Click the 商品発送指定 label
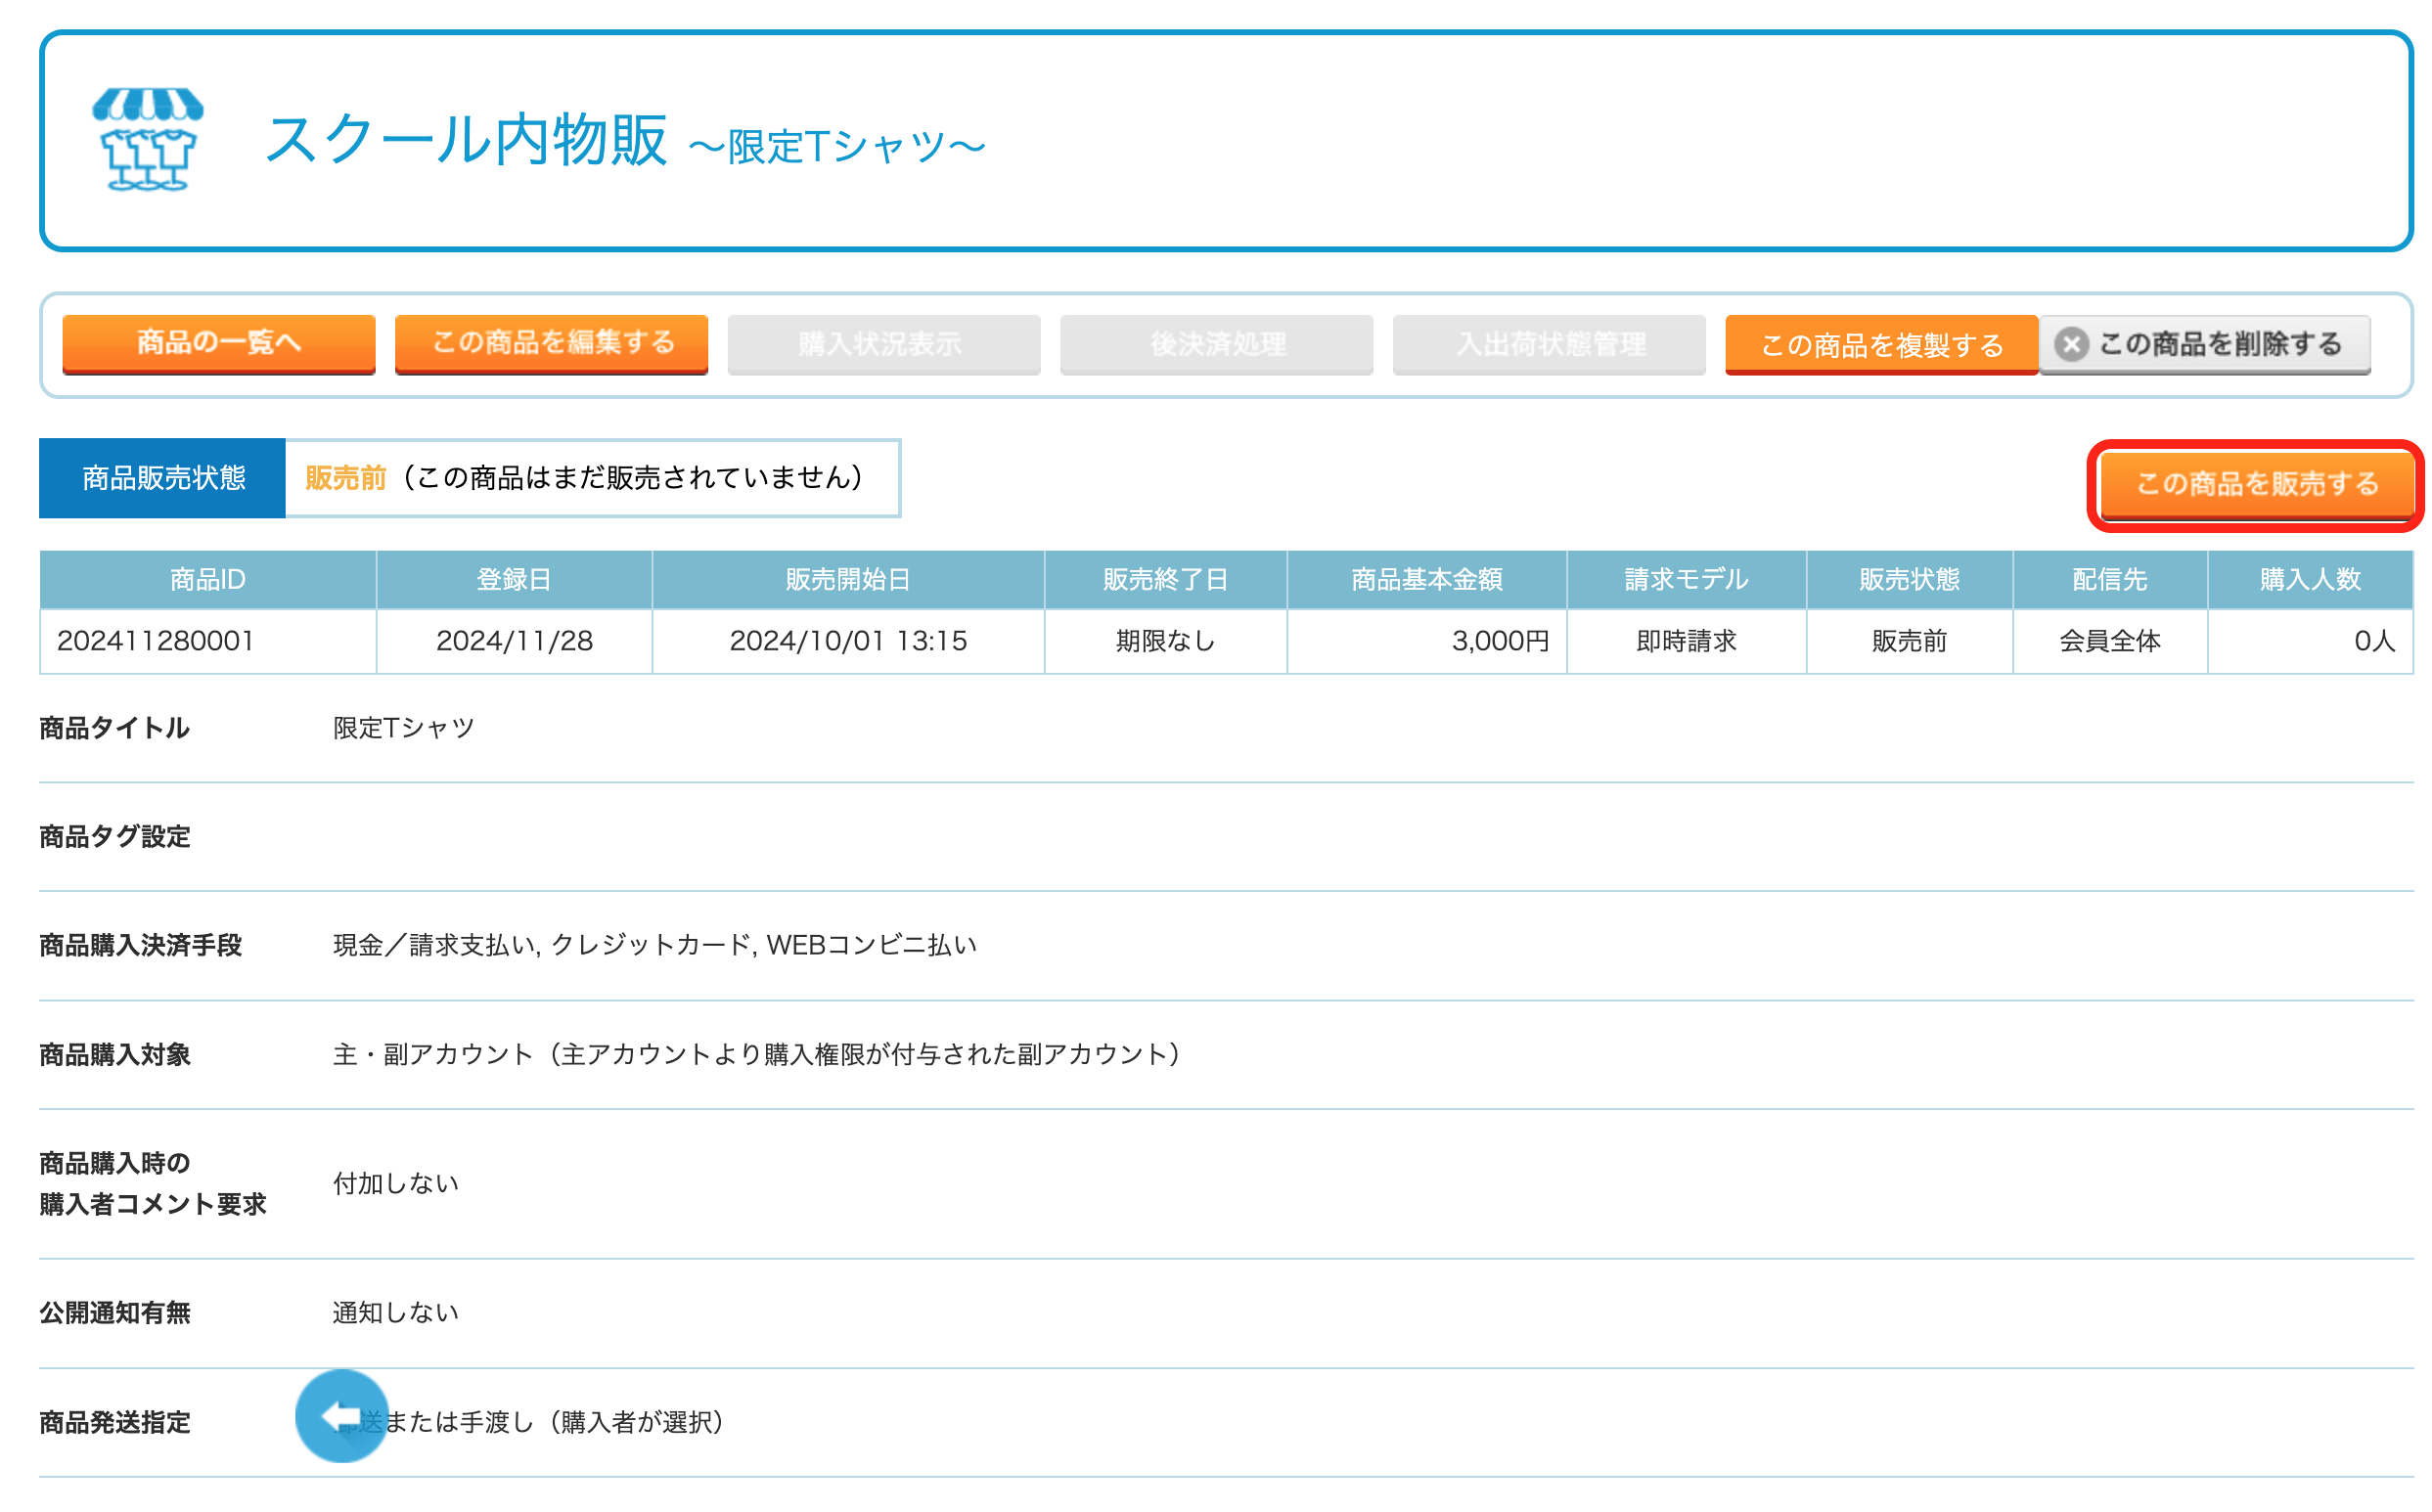Viewport: 2432px width, 1512px height. pos(114,1422)
